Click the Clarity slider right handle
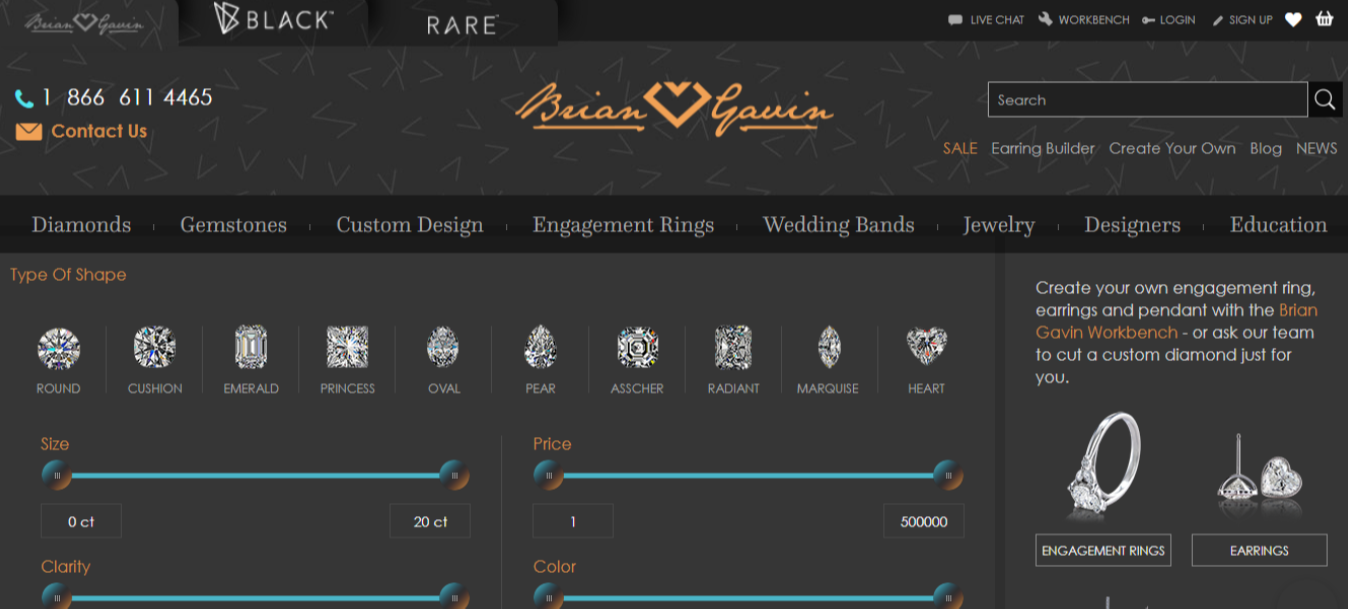 point(455,598)
